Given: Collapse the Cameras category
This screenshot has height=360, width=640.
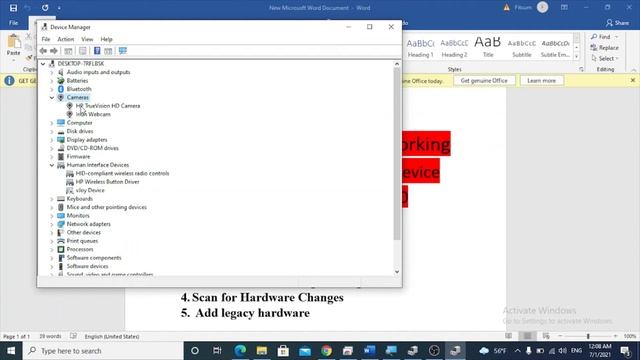Looking at the screenshot, I should click(x=52, y=98).
